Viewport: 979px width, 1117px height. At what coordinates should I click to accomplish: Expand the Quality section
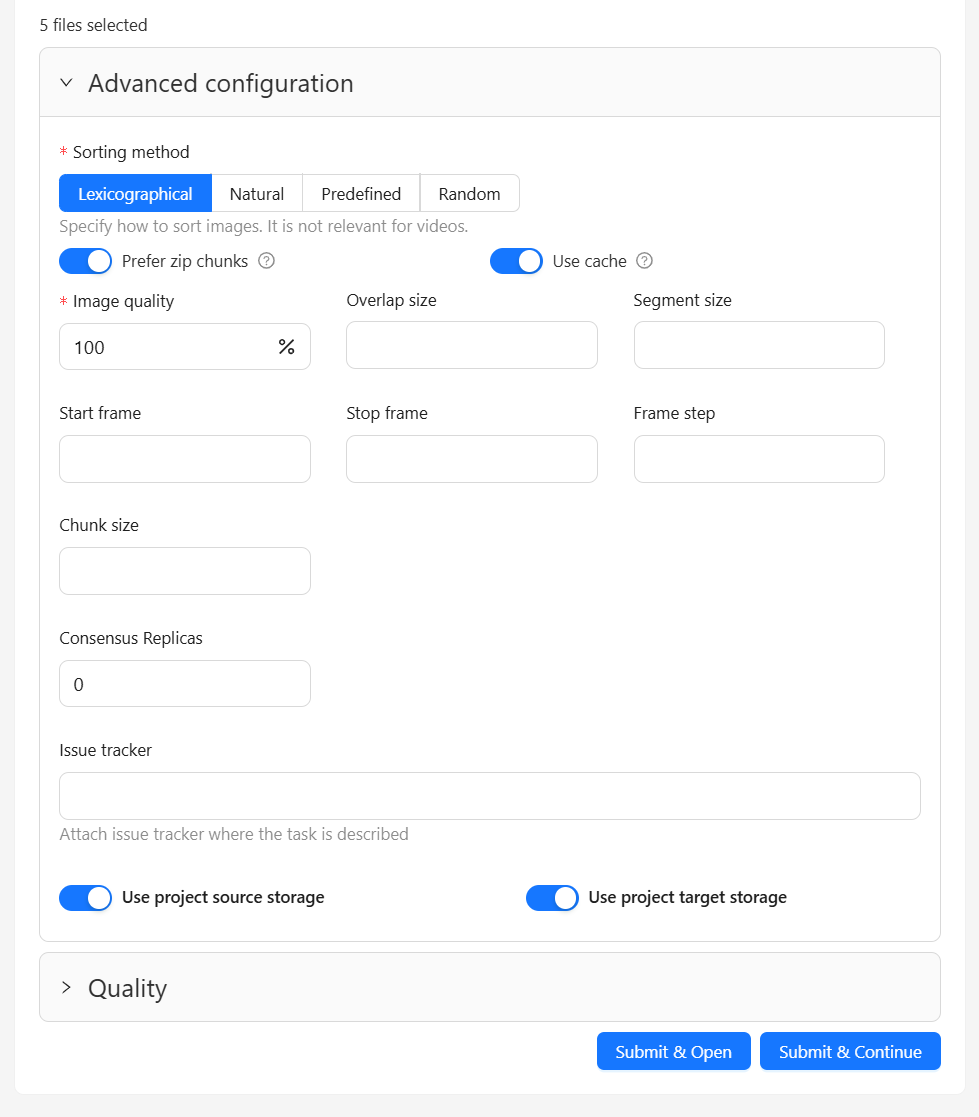tap(67, 988)
